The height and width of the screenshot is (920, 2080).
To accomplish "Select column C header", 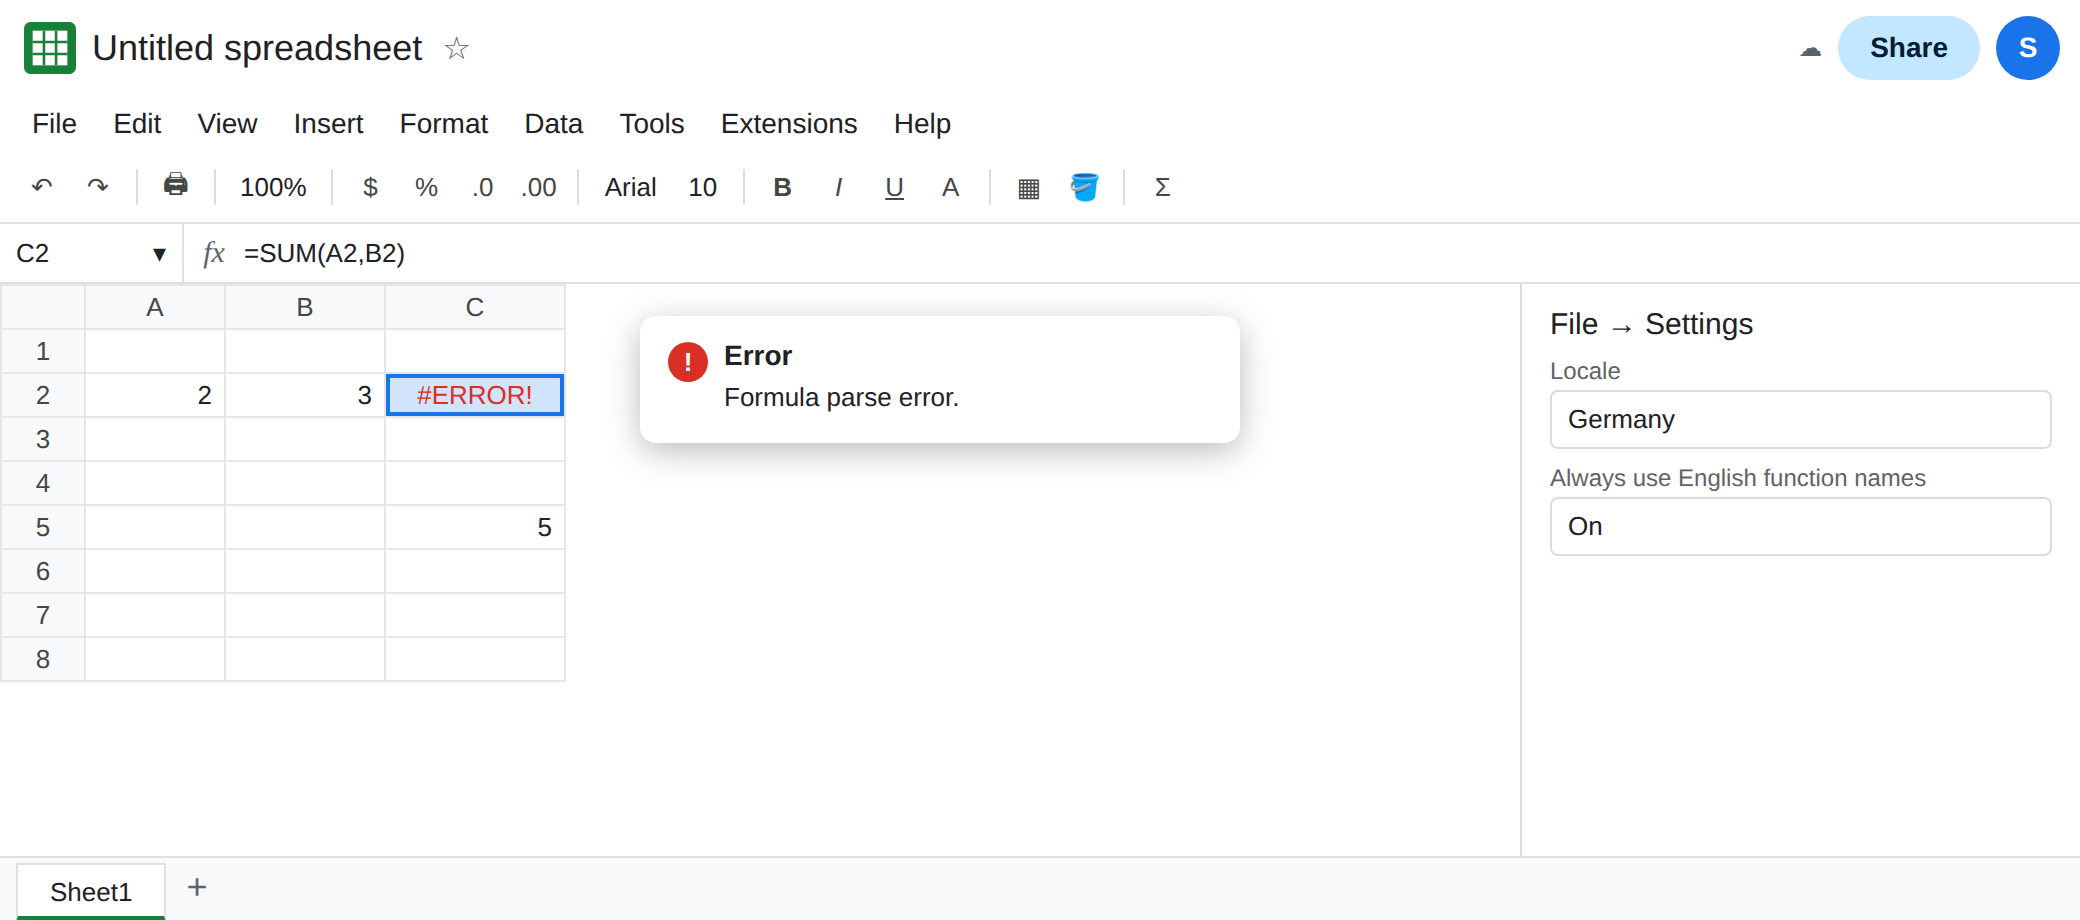I will [475, 307].
